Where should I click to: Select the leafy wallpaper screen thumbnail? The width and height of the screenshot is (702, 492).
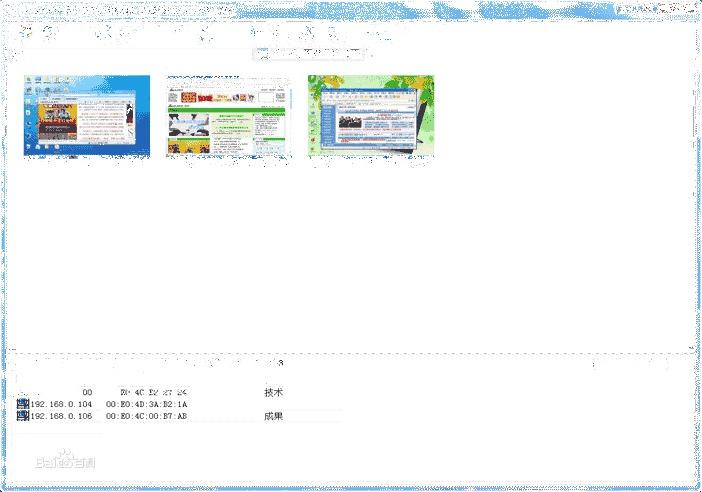(370, 116)
